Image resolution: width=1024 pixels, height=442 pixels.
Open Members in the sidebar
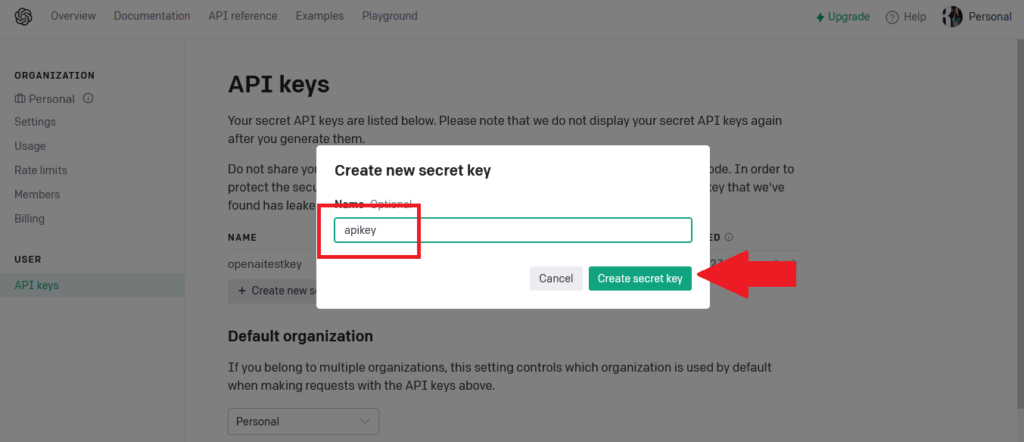click(37, 194)
